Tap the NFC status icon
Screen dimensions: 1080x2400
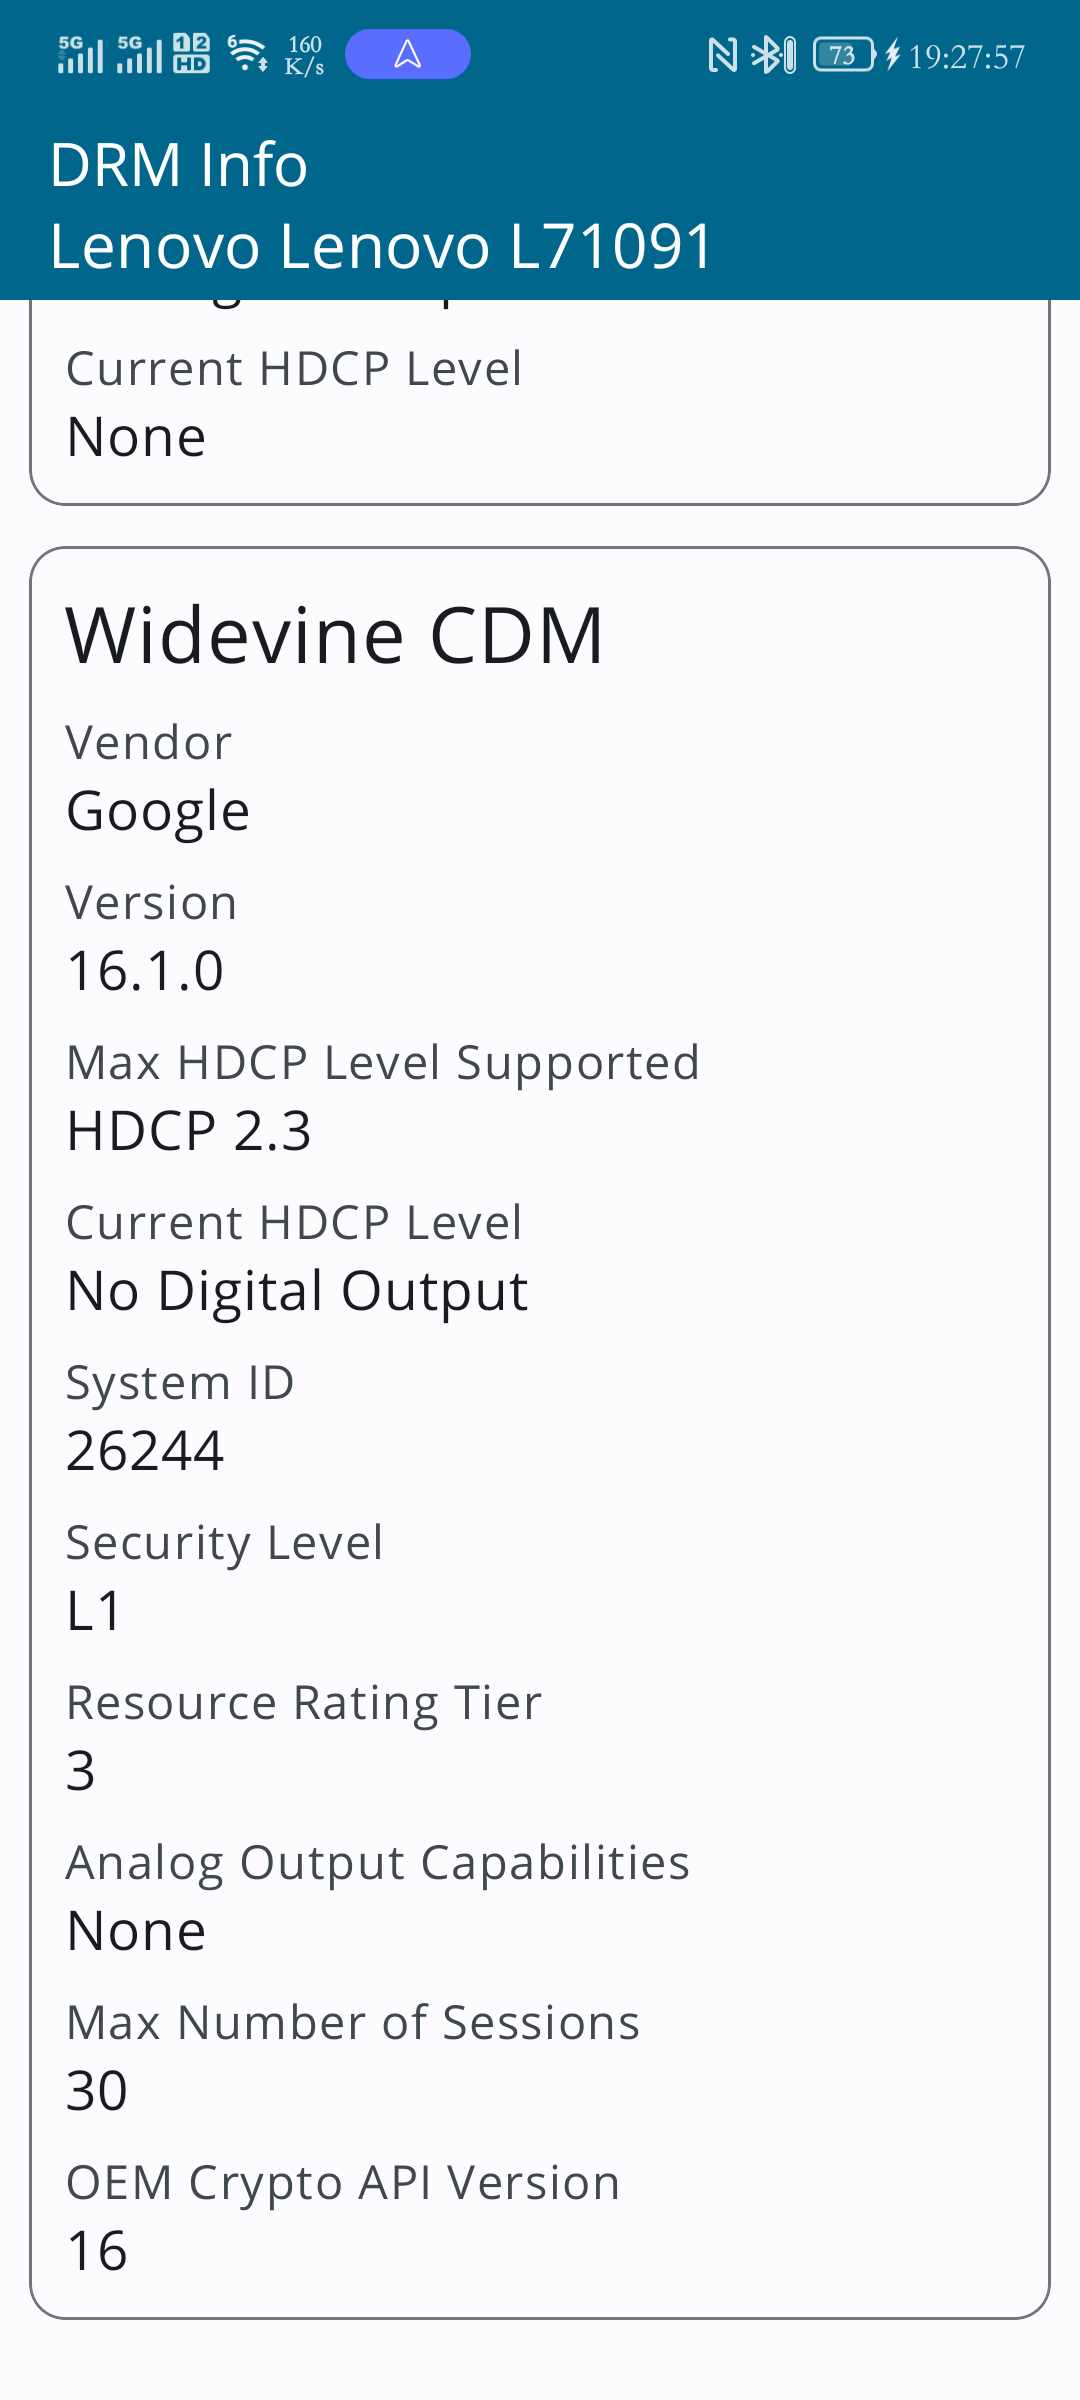coord(722,55)
